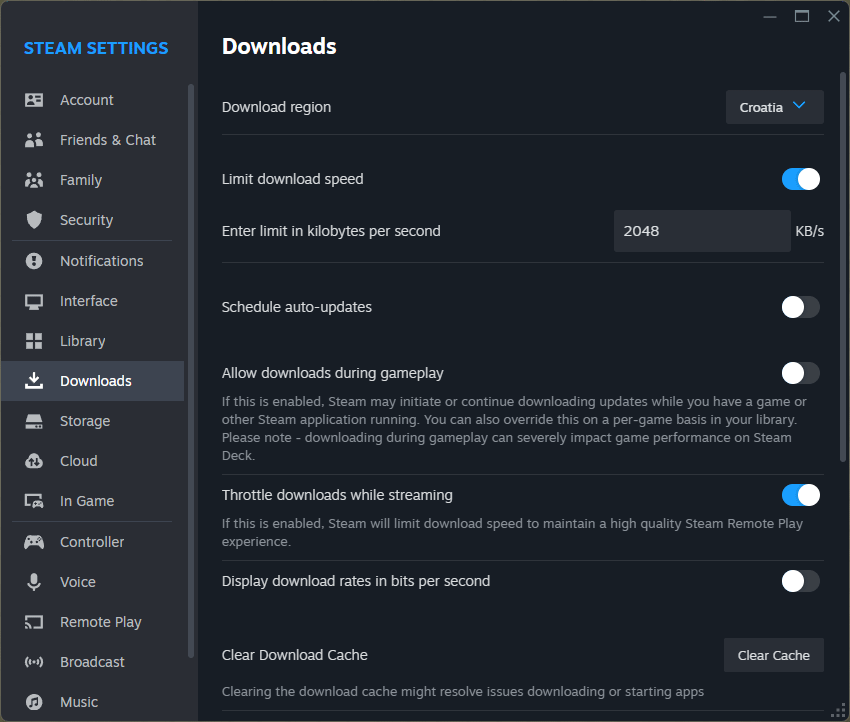Click the Music note icon

pos(34,702)
